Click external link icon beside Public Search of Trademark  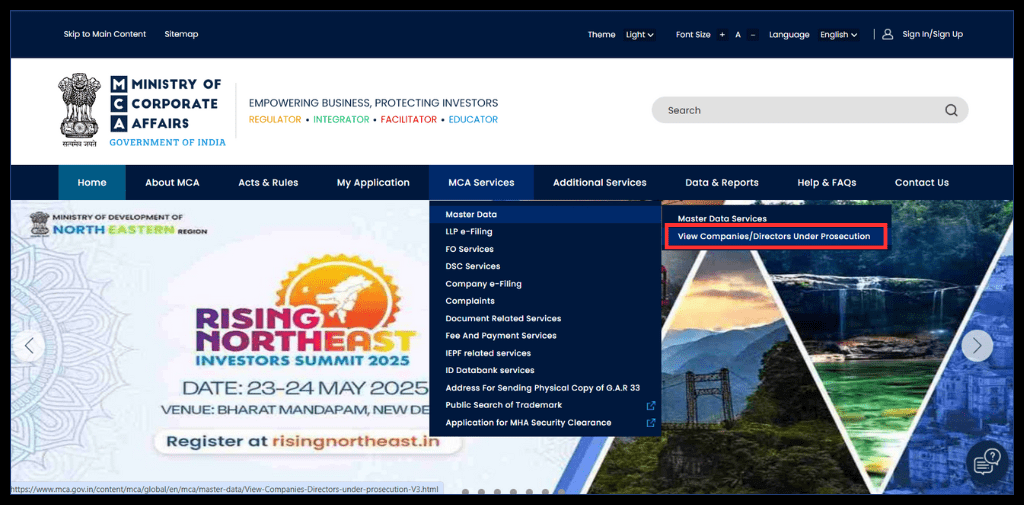(651, 405)
